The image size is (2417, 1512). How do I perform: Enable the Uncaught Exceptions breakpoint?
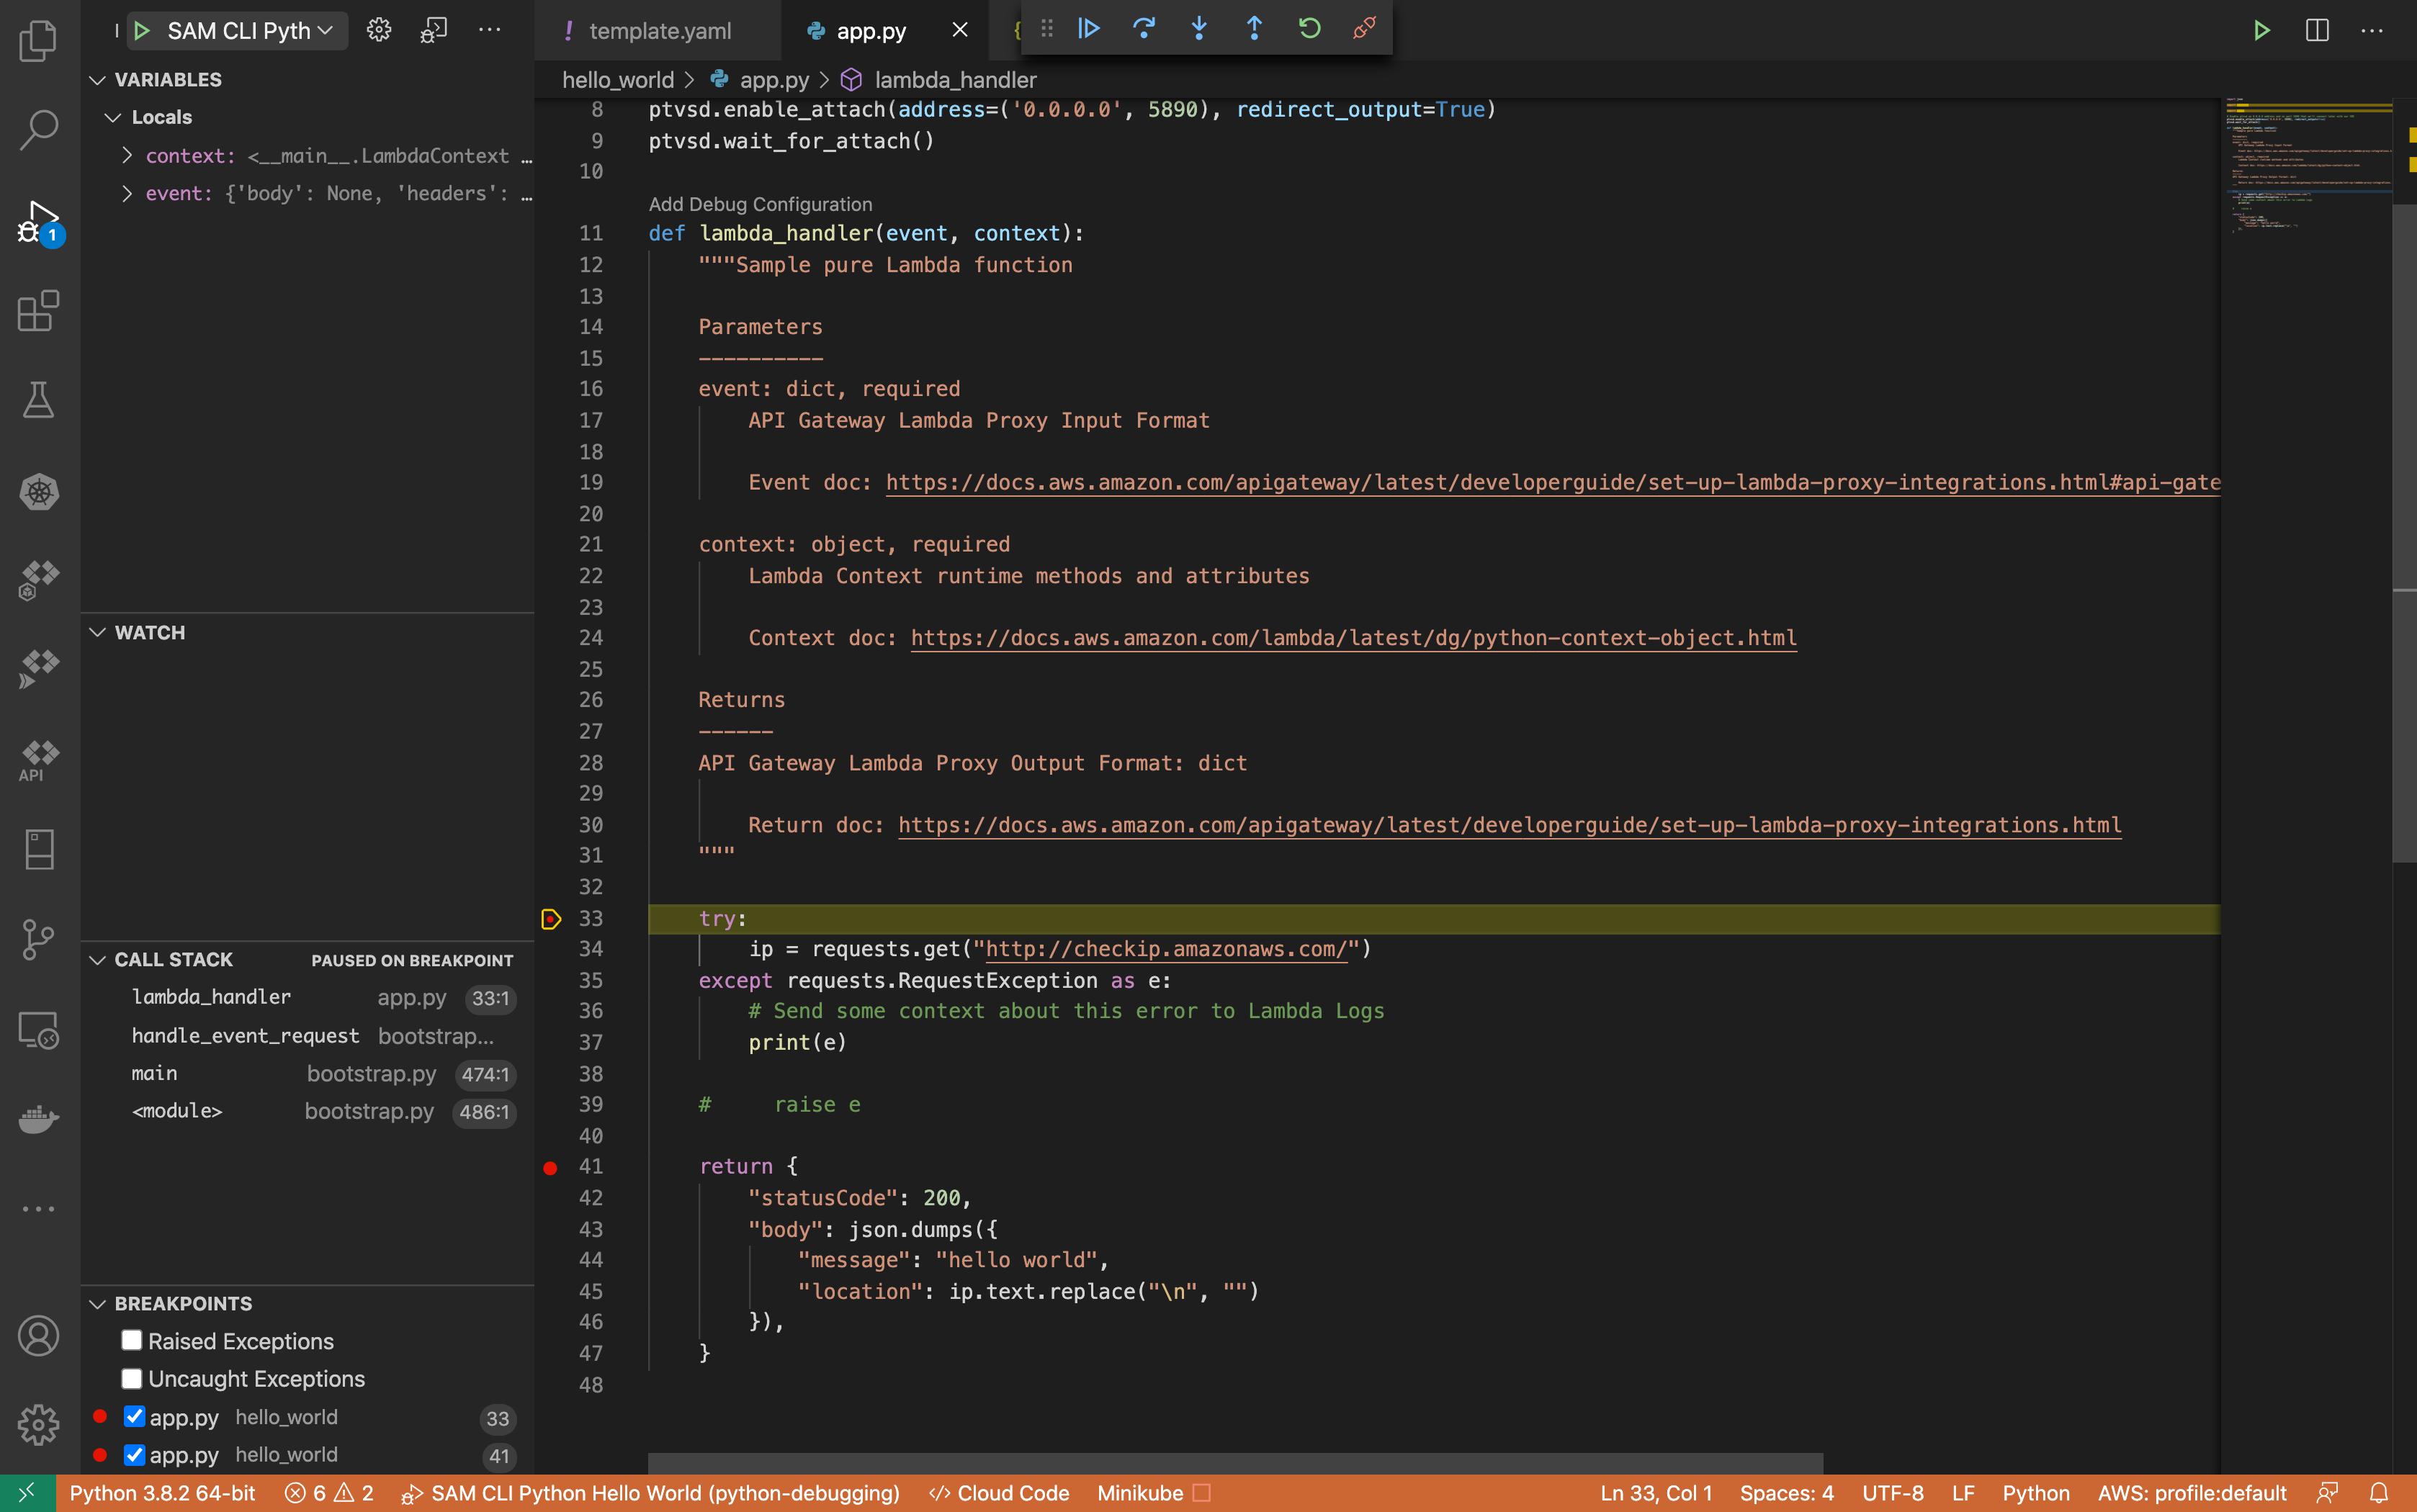(131, 1378)
